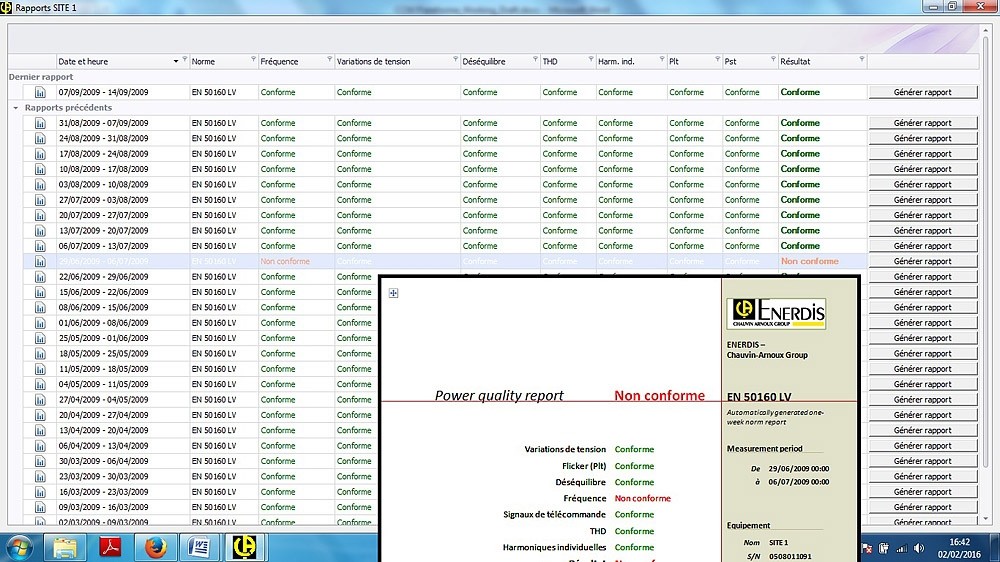The height and width of the screenshot is (562, 1000).
Task: Open Résultat column filter
Action: coord(862,59)
